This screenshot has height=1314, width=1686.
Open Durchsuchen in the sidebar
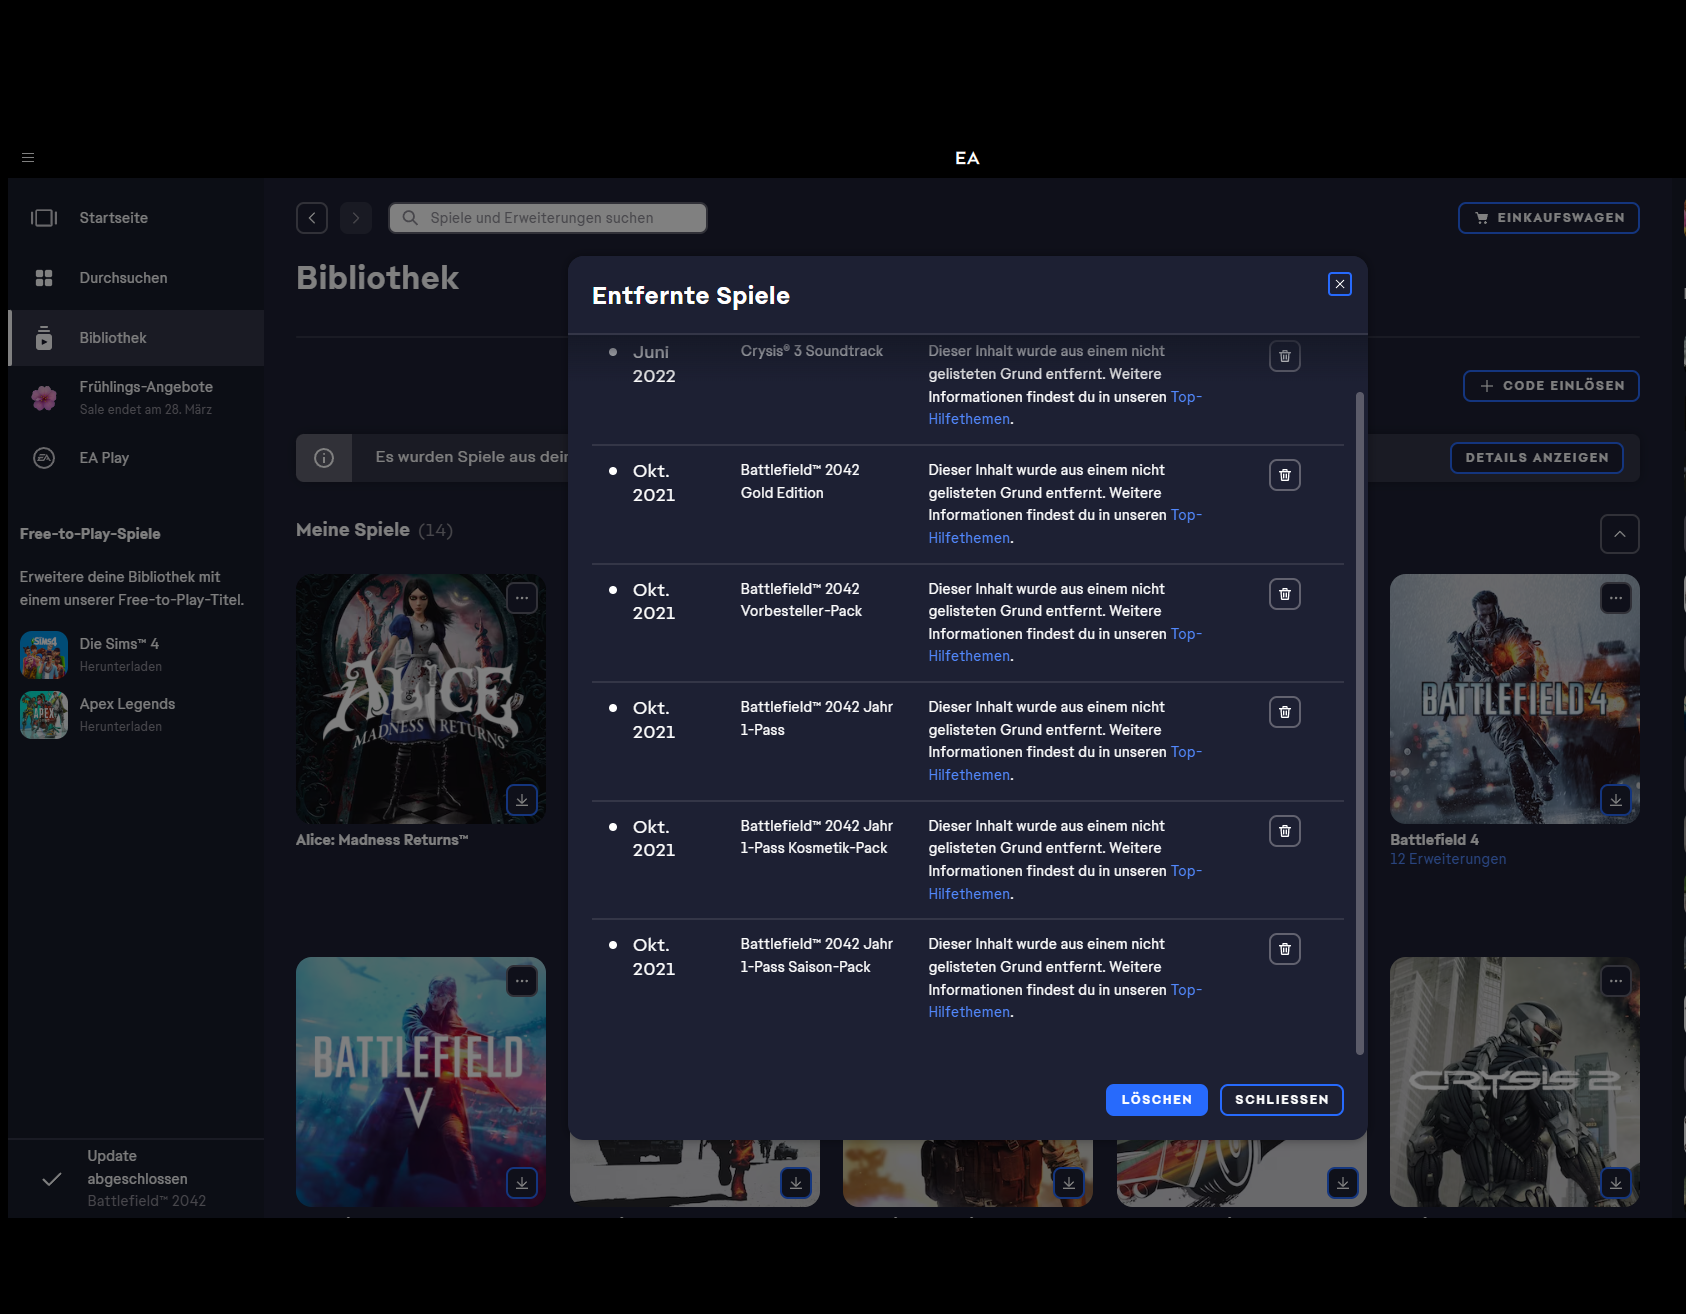click(x=123, y=278)
